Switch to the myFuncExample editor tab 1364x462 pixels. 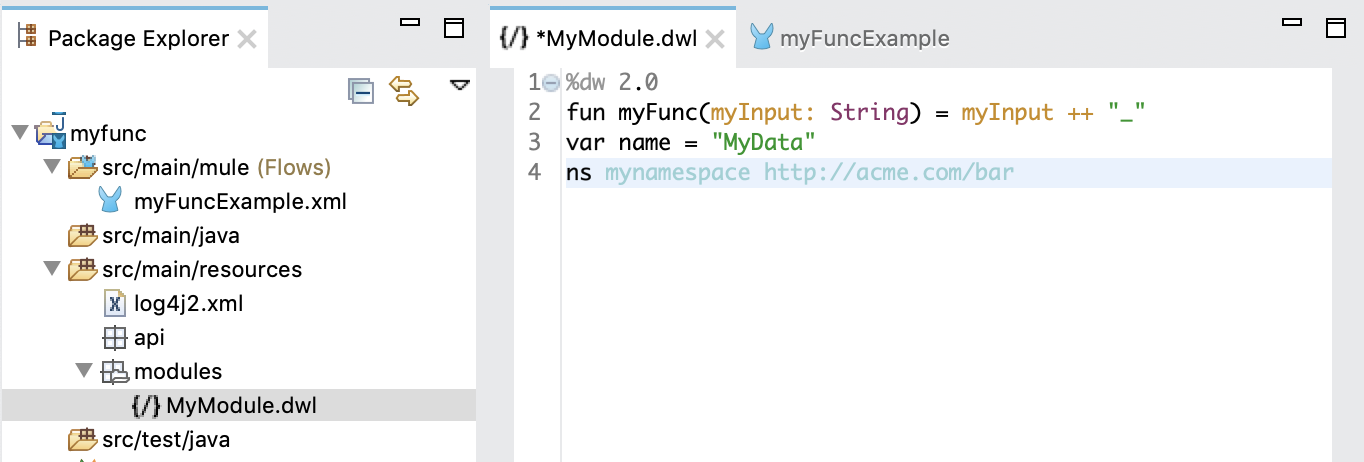(863, 39)
